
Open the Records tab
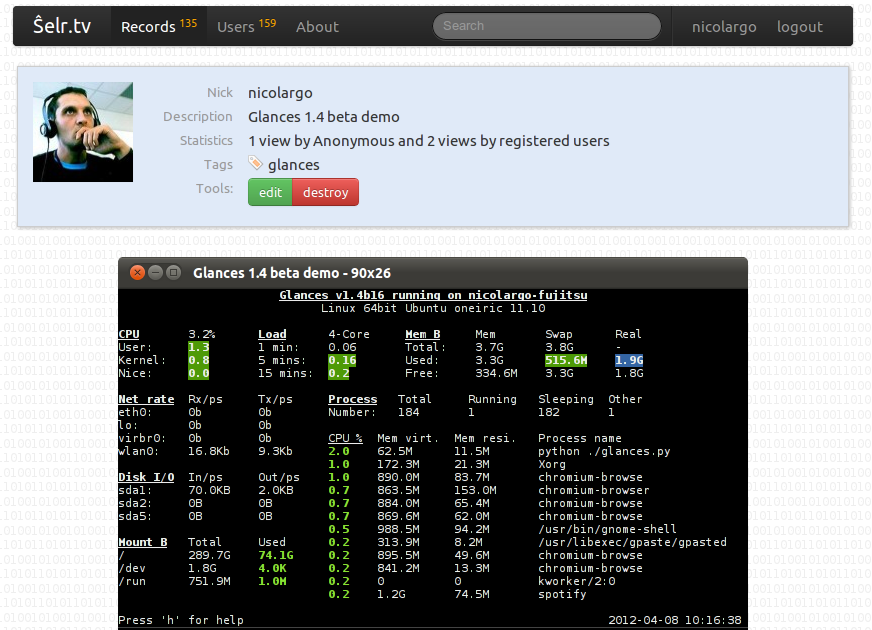point(148,27)
